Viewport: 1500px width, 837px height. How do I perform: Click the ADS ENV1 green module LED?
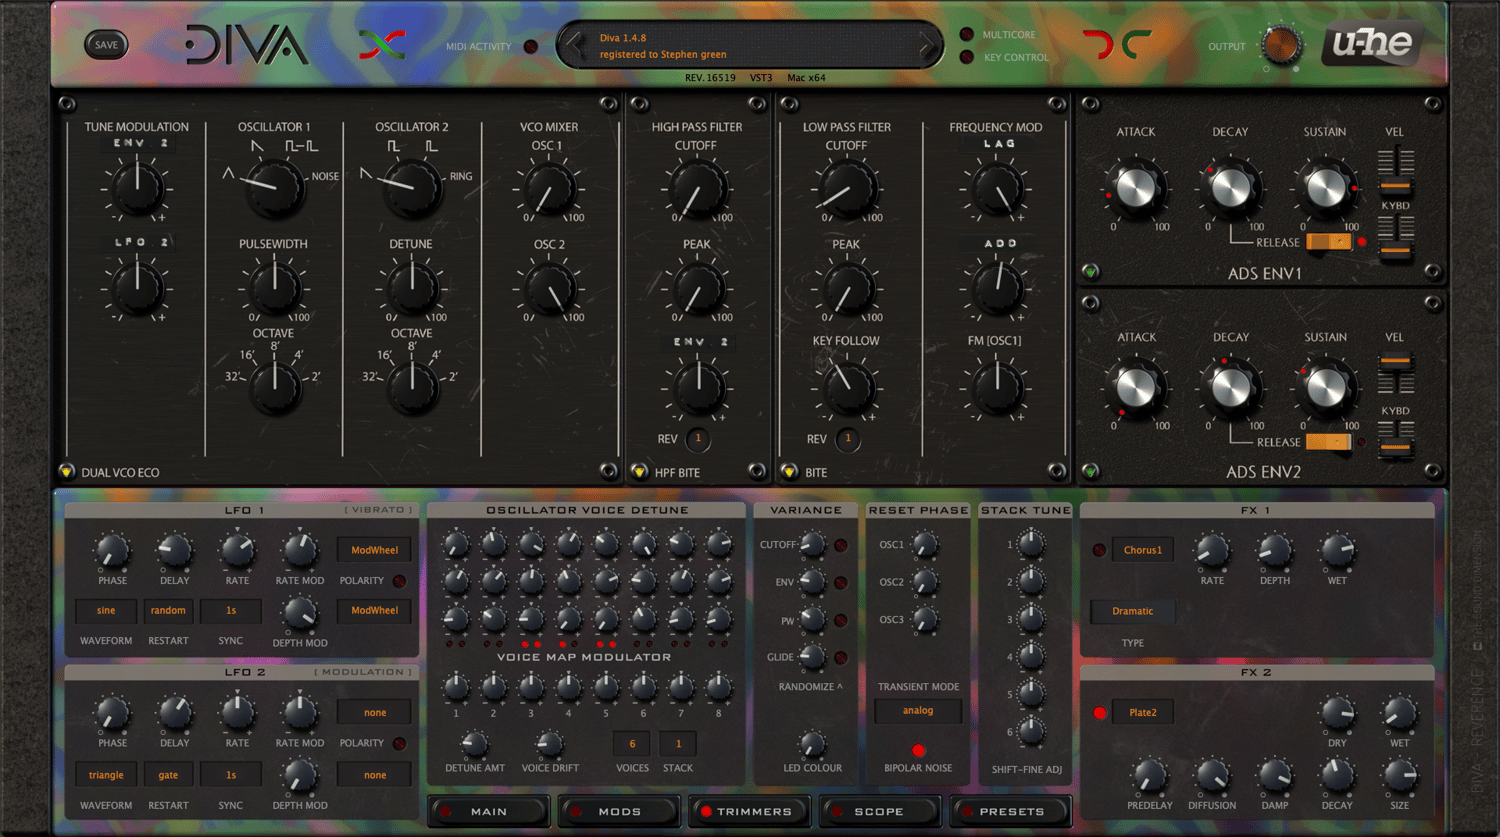[1090, 272]
